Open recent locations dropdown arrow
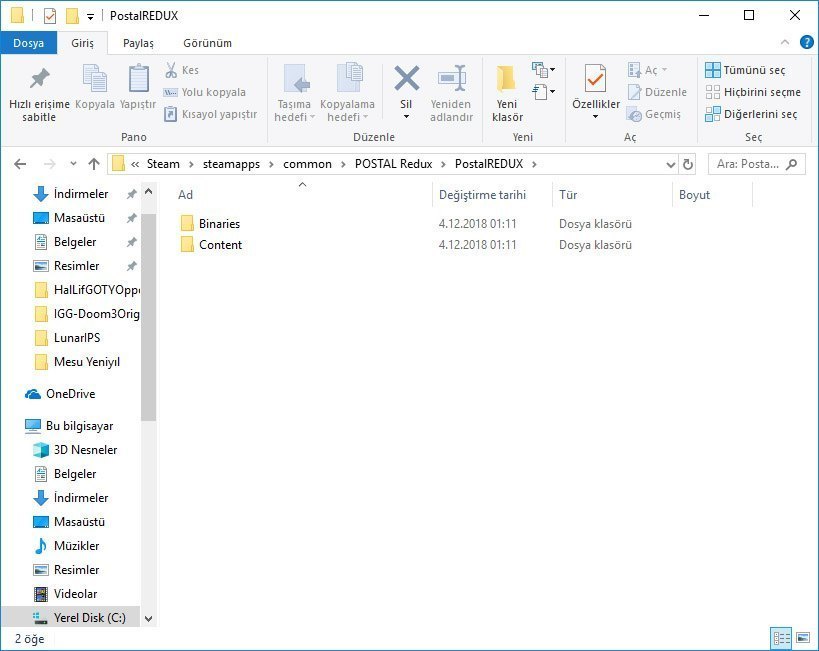 click(73, 164)
